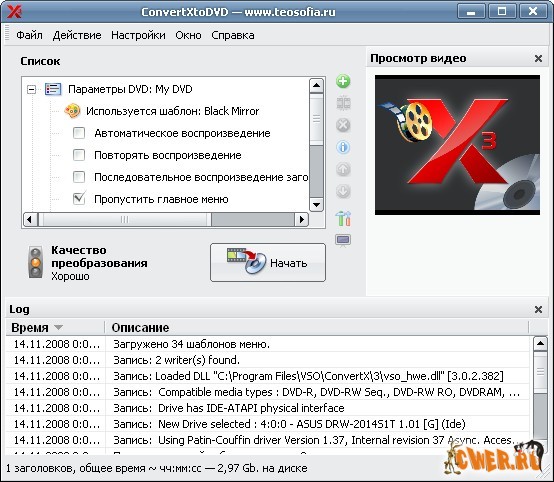Click the ConvertXtoDVD red X title icon

(x=14, y=12)
